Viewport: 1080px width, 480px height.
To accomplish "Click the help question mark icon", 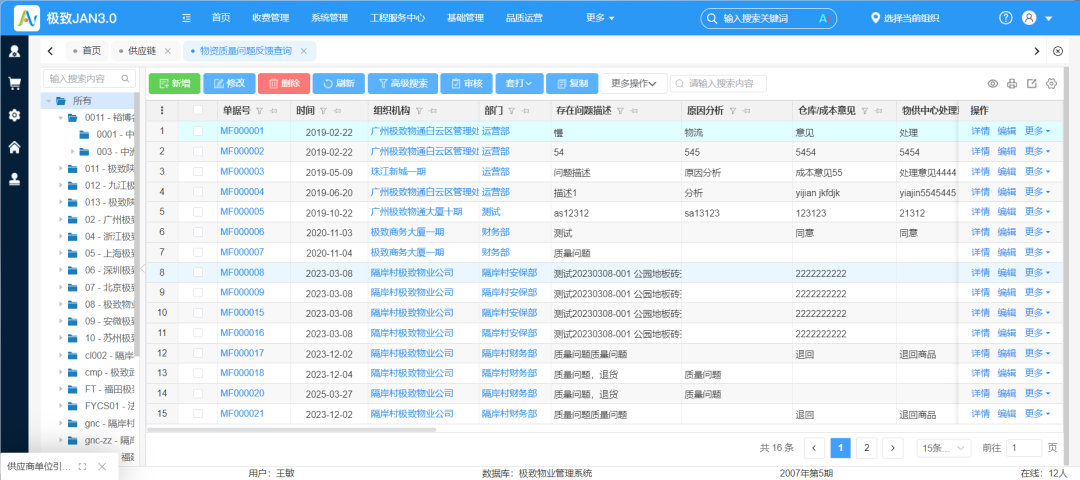I will pos(1006,18).
